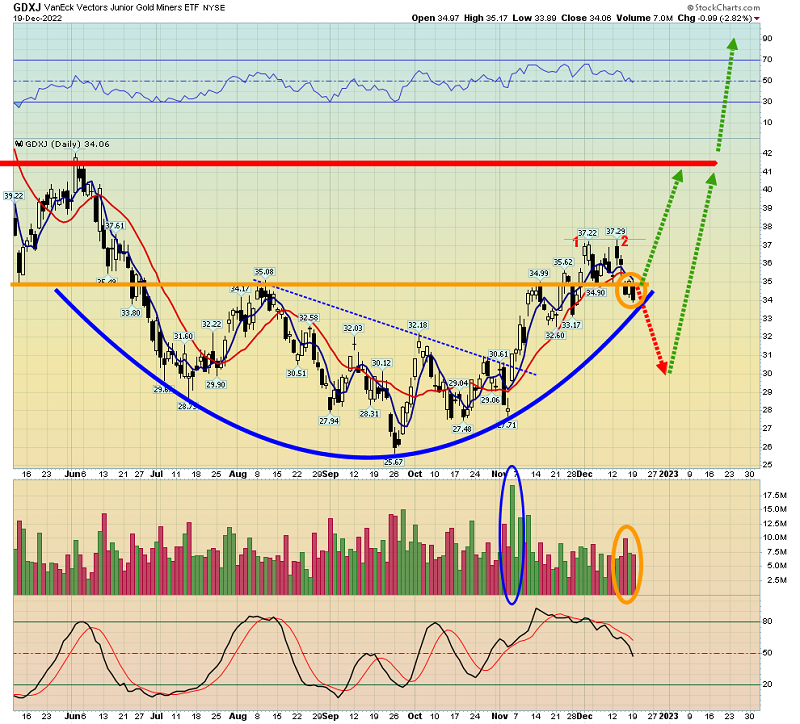Click the 42 label on price axis

coord(767,153)
